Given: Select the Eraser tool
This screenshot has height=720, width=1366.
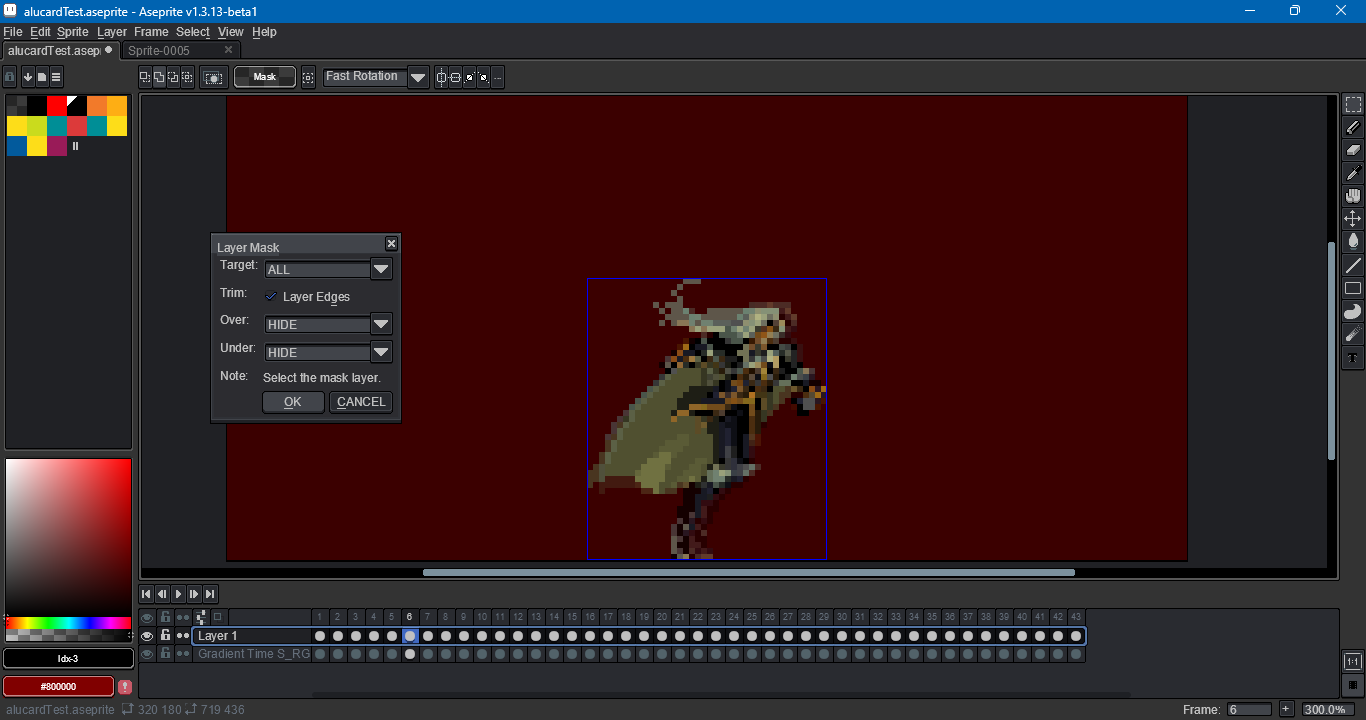Looking at the screenshot, I should click(x=1353, y=150).
